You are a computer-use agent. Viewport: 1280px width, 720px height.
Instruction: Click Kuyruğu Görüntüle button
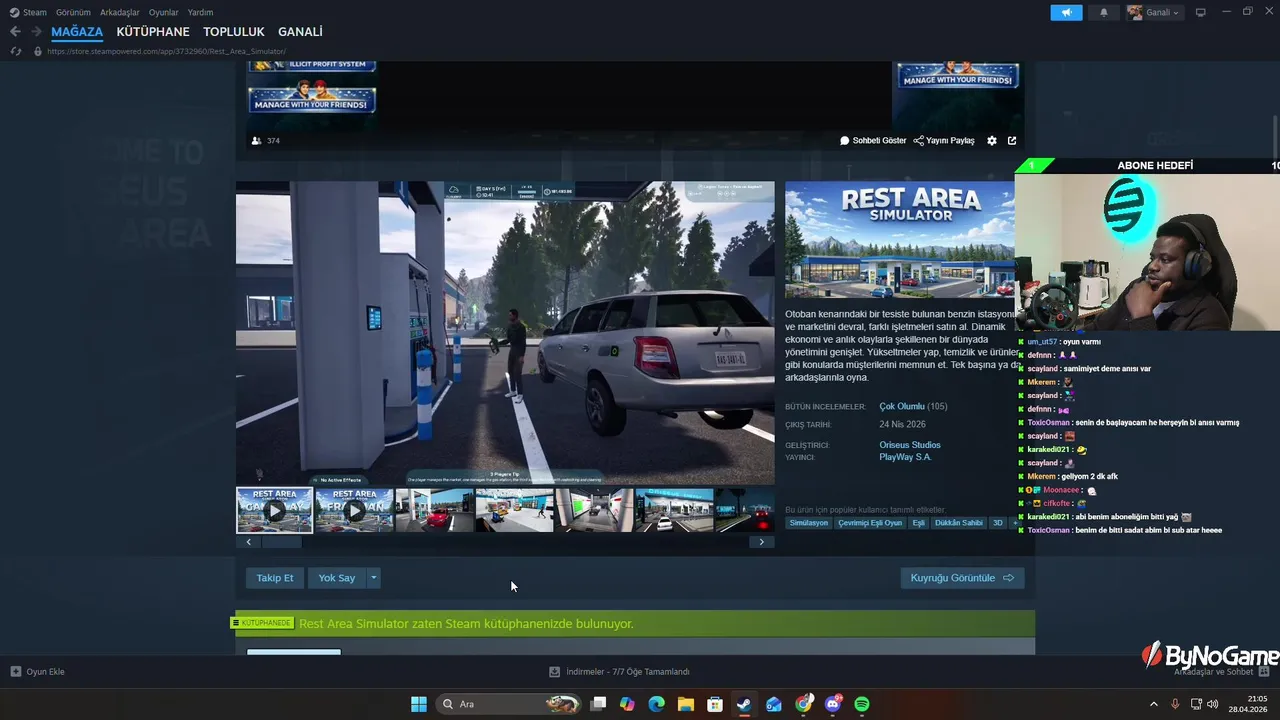pyautogui.click(x=962, y=578)
